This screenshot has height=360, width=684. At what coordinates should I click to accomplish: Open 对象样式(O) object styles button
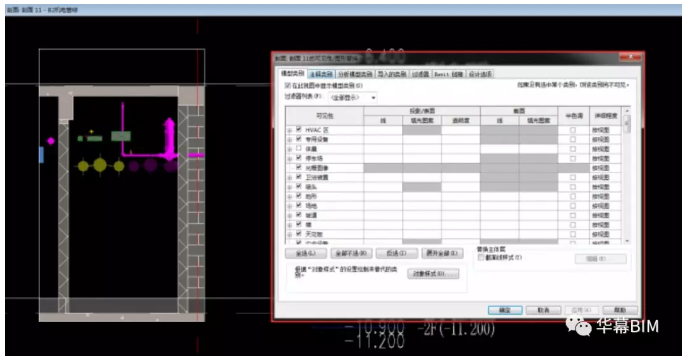(433, 274)
